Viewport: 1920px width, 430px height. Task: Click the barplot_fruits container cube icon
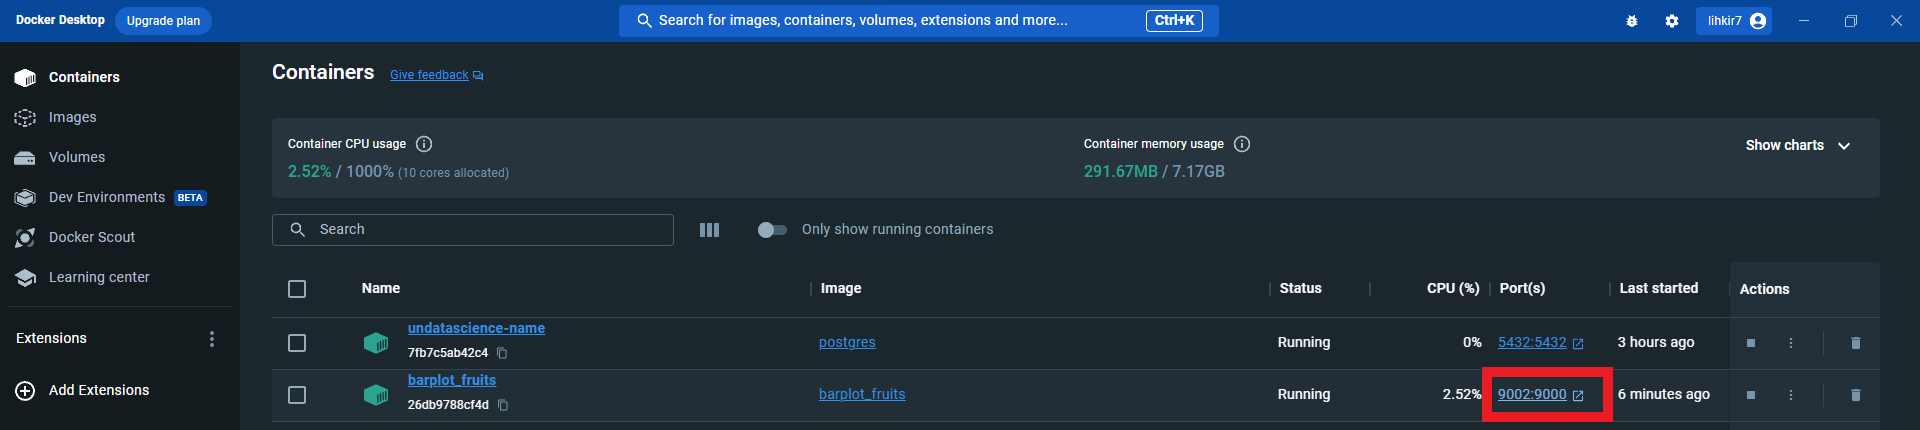[376, 395]
